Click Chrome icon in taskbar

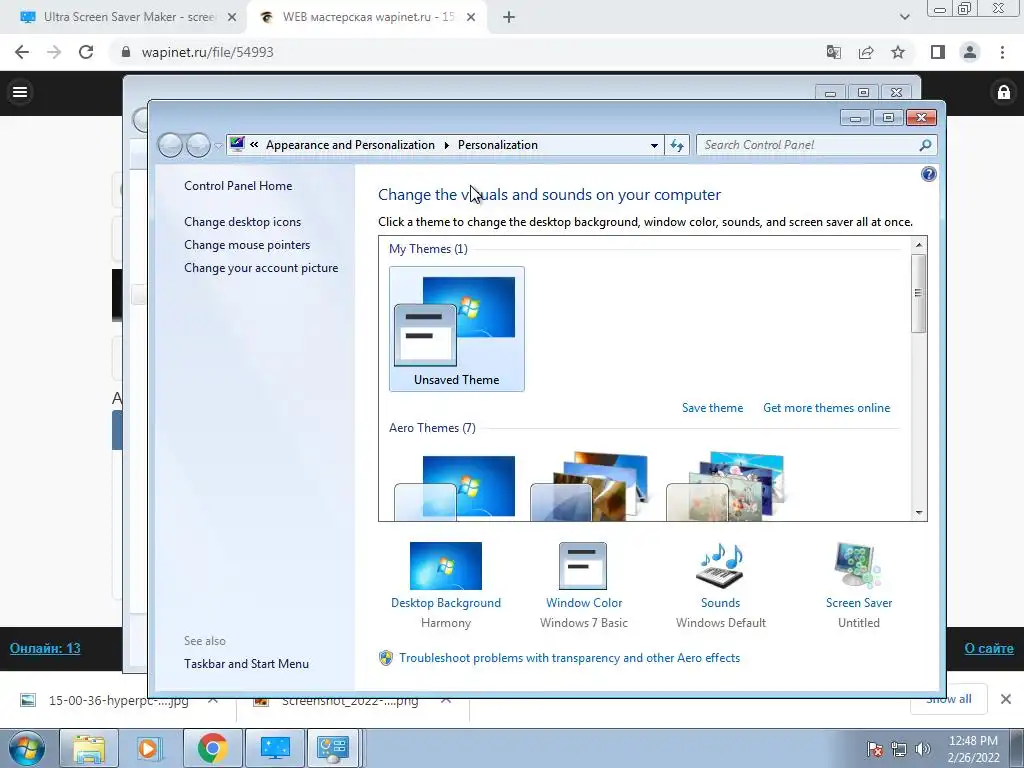(212, 748)
